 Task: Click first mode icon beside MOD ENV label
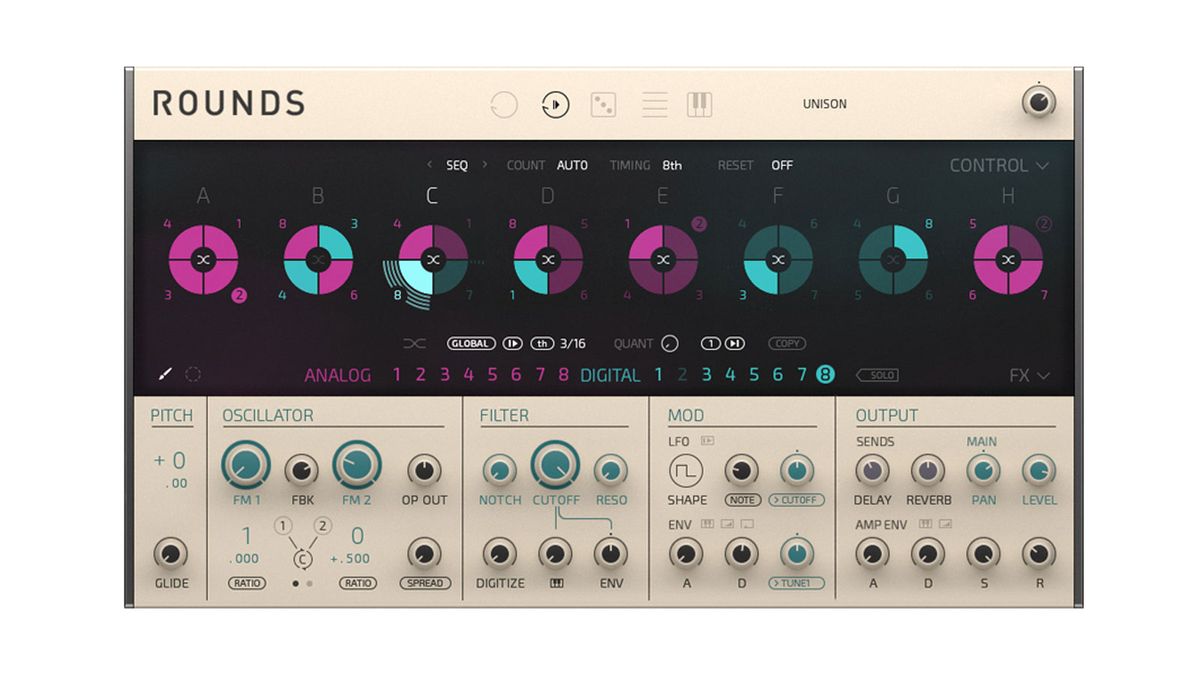[707, 524]
